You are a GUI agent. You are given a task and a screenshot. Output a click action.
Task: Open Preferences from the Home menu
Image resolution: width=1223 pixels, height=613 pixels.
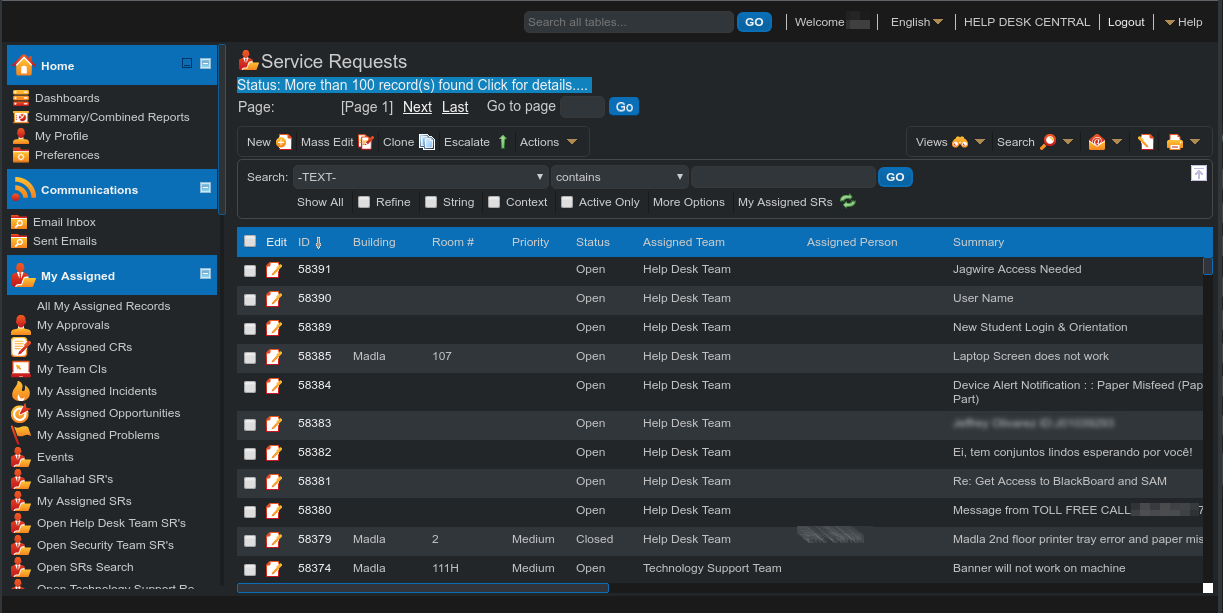pos(67,155)
